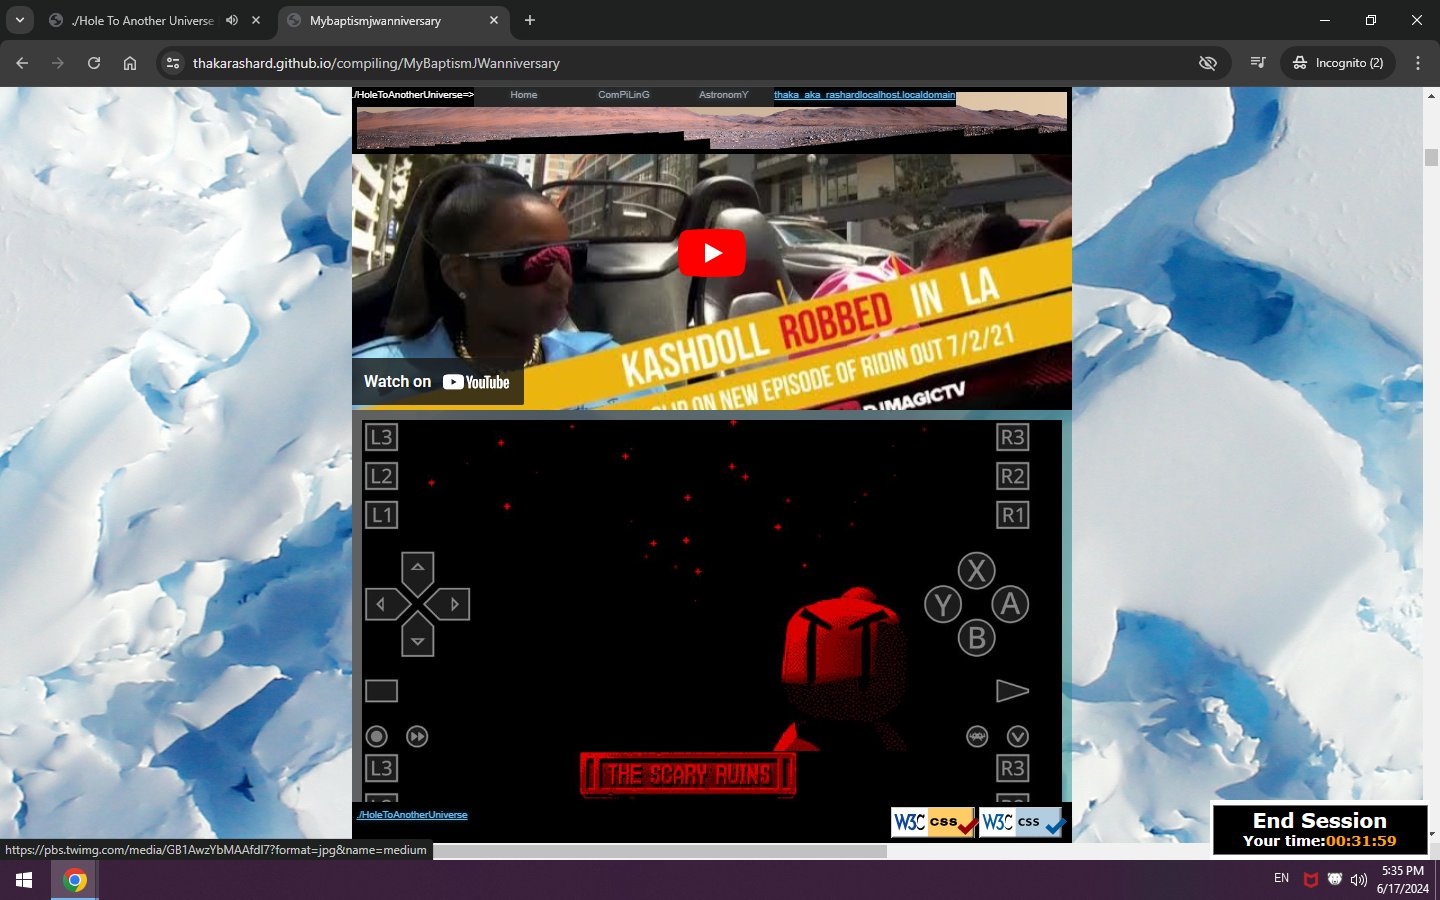Open a new browser tab
Screen dimensions: 1440x900
point(530,20)
